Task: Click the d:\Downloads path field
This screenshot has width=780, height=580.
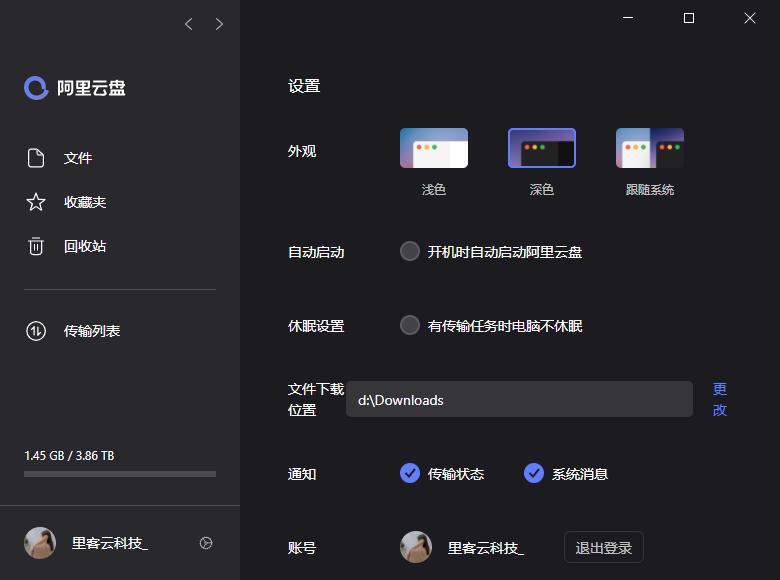Action: tap(519, 399)
